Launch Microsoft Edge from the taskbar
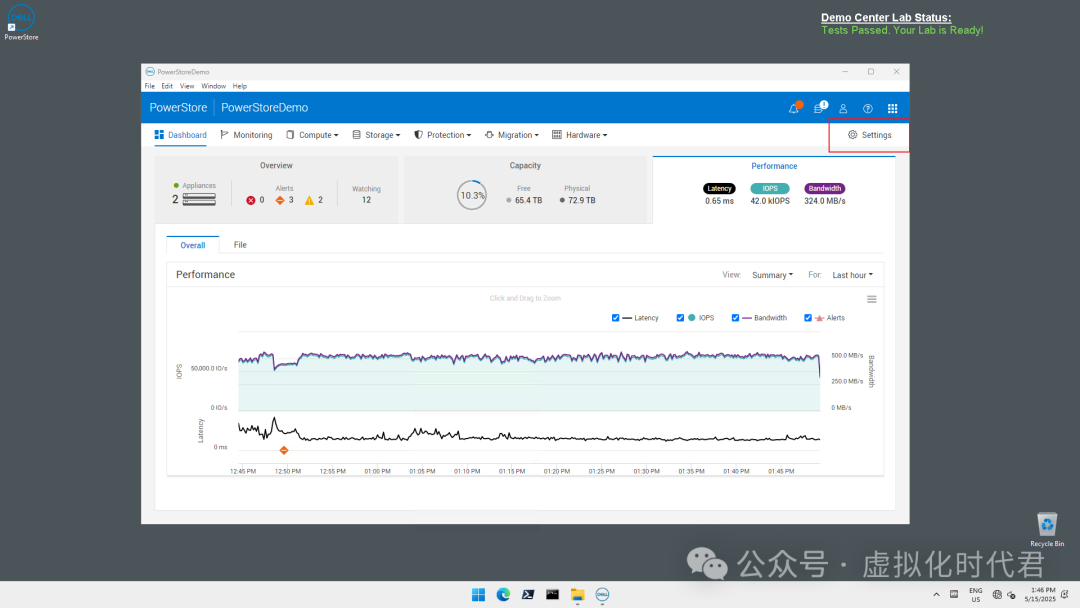1080x608 pixels. tap(503, 595)
